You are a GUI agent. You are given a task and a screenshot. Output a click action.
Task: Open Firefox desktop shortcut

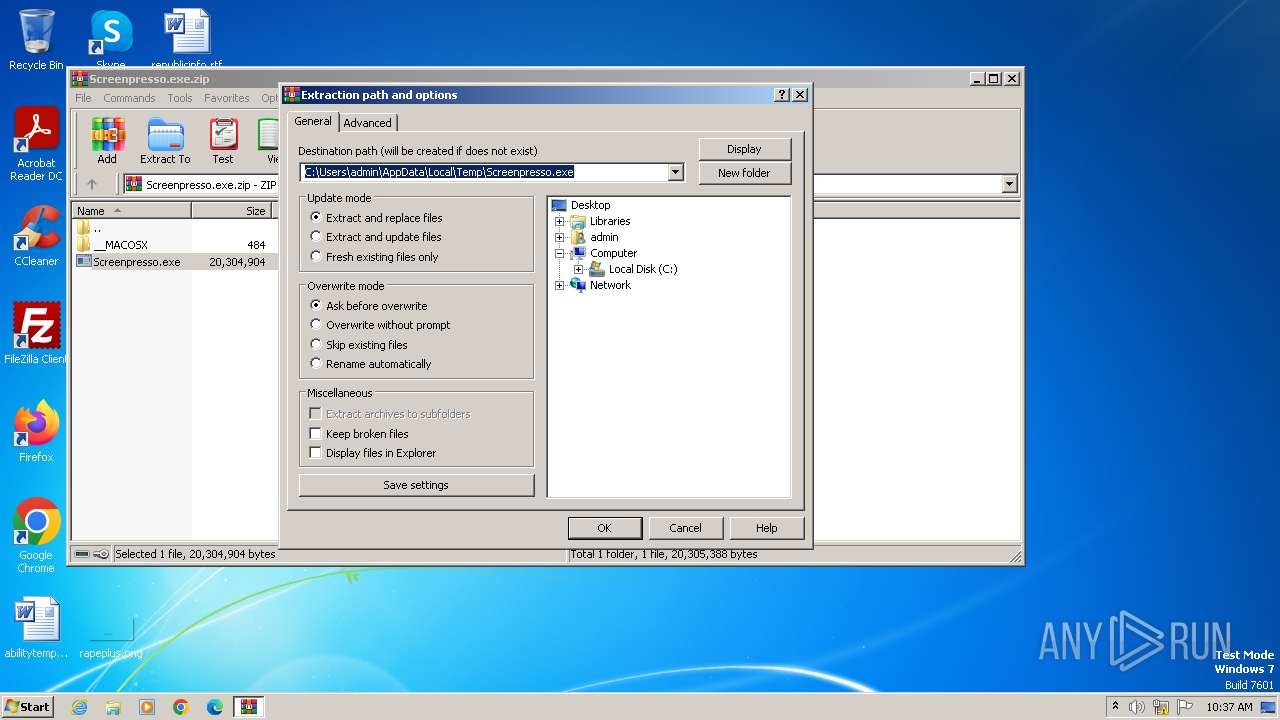[x=36, y=431]
